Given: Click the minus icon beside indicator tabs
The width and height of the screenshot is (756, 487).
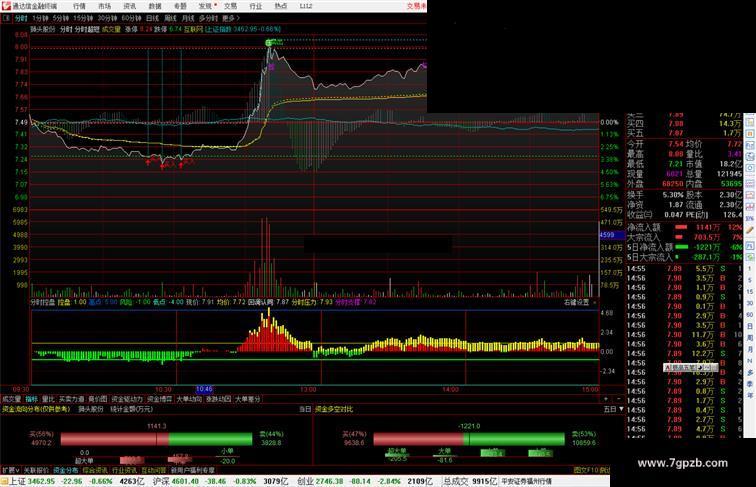Looking at the screenshot, I should [x=618, y=399].
